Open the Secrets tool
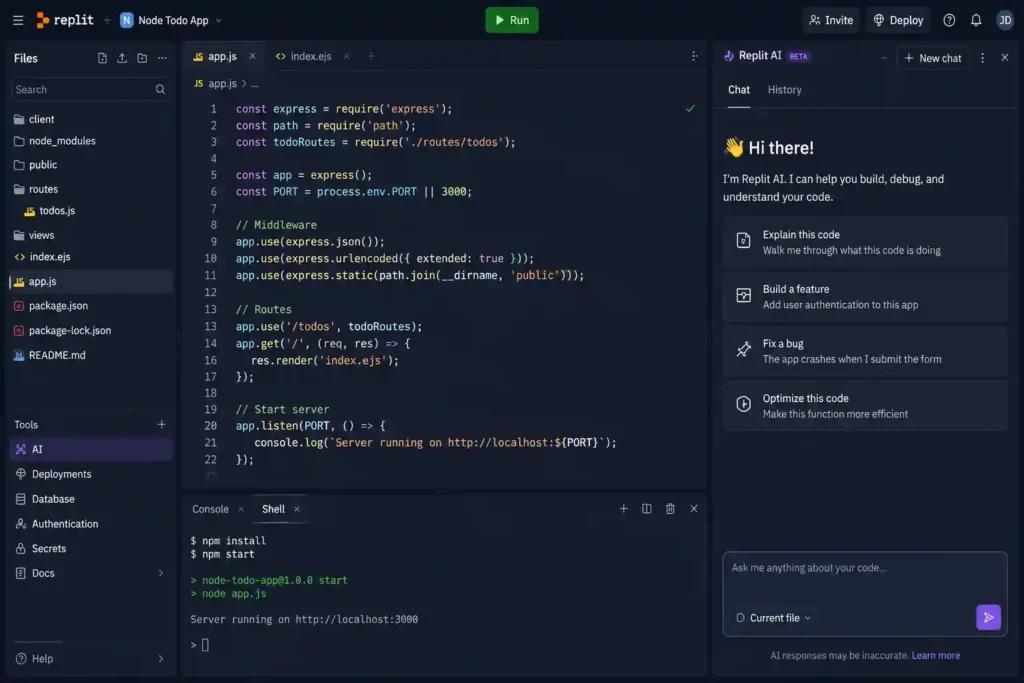This screenshot has width=1024, height=683. (x=91, y=548)
